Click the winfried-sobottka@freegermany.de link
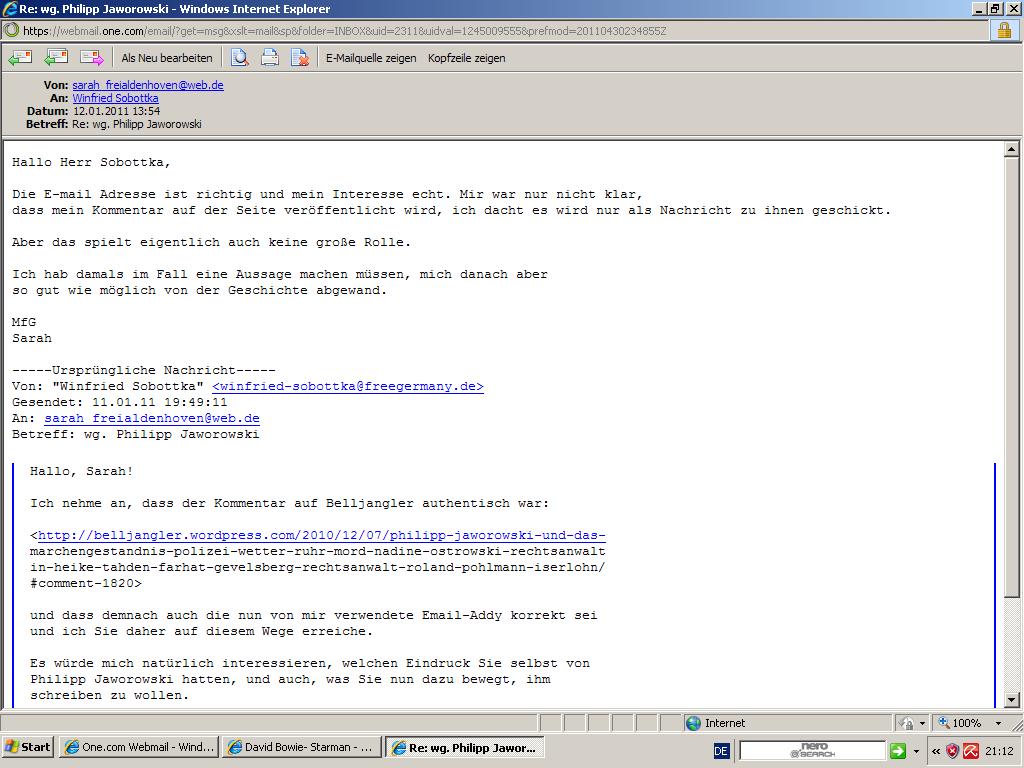The width and height of the screenshot is (1024, 768). click(x=348, y=386)
